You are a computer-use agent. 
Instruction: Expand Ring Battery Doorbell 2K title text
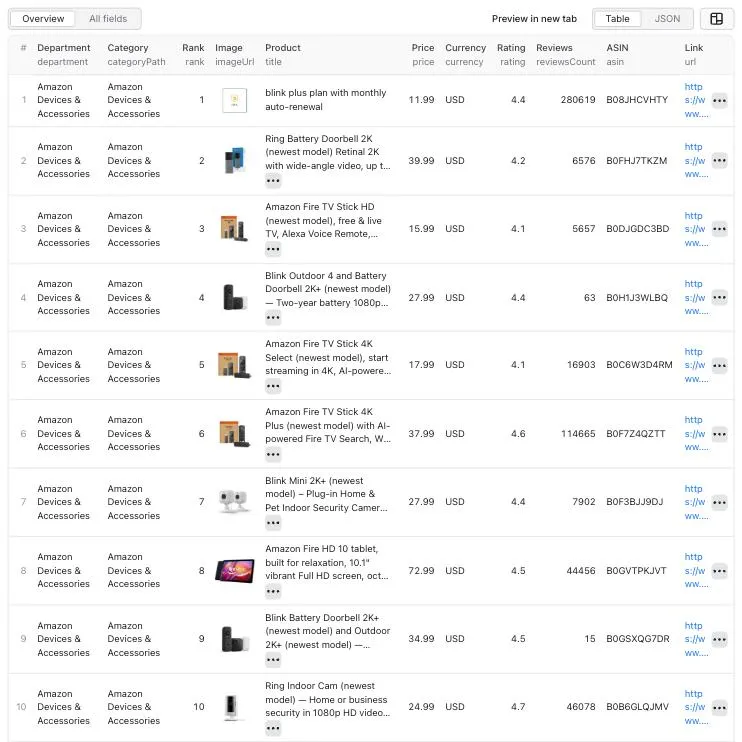(273, 181)
